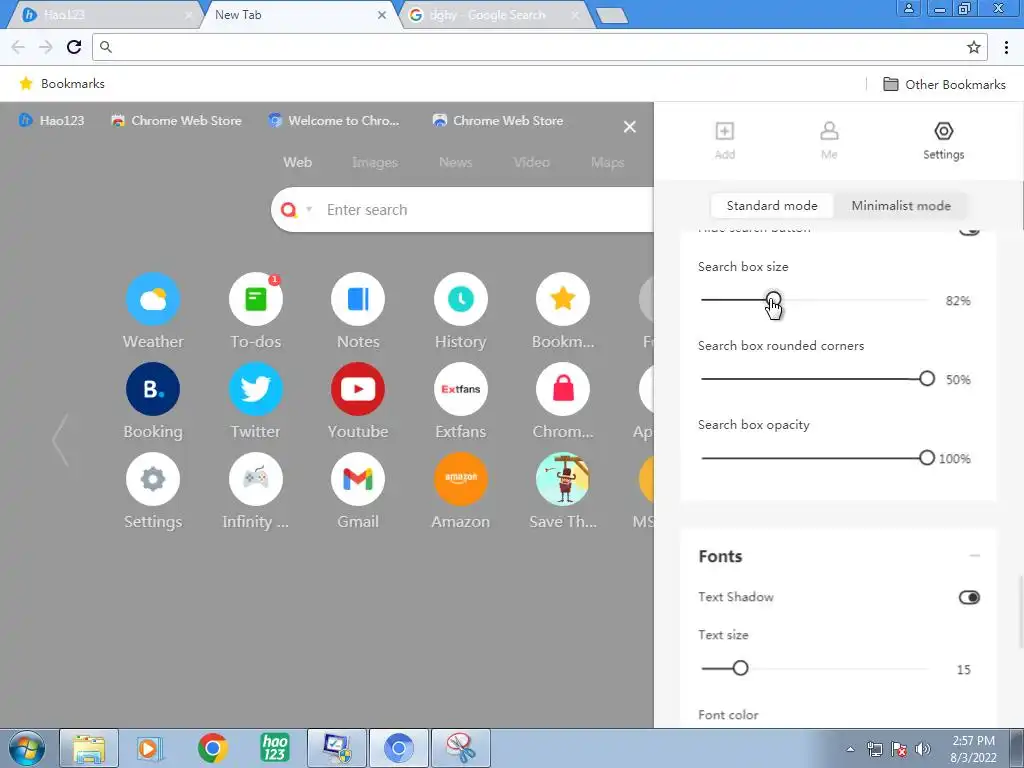1024x768 pixels.
Task: Open the Extfans shortcut icon
Action: (460, 389)
